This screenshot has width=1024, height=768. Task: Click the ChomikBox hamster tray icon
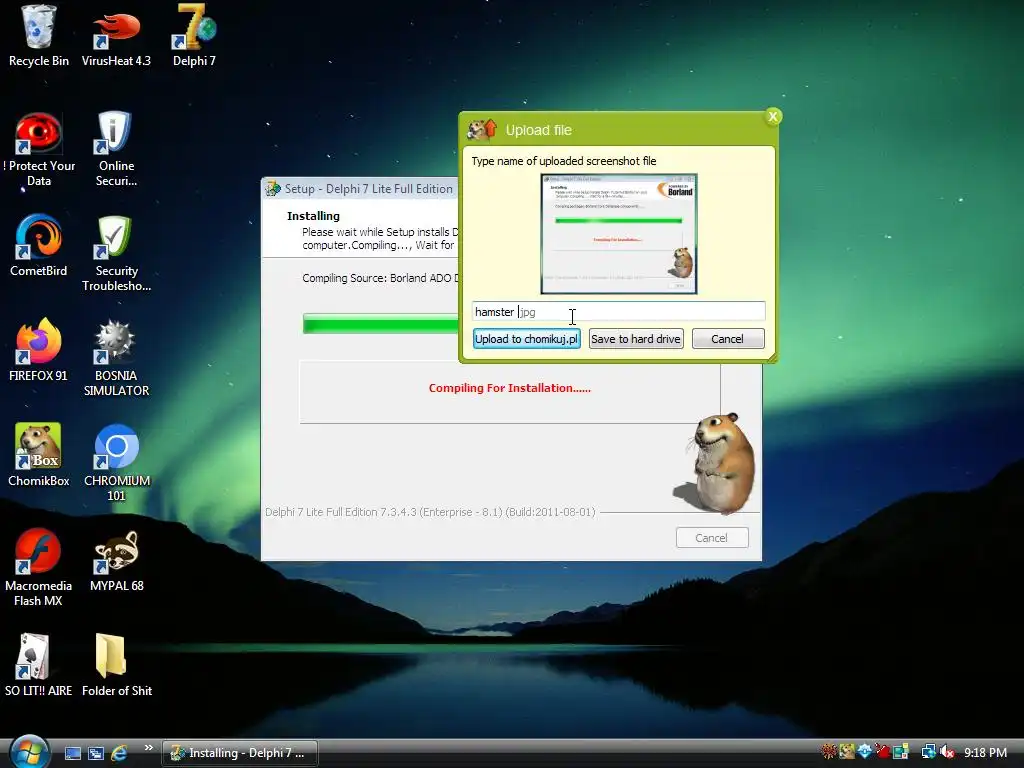[x=847, y=752]
